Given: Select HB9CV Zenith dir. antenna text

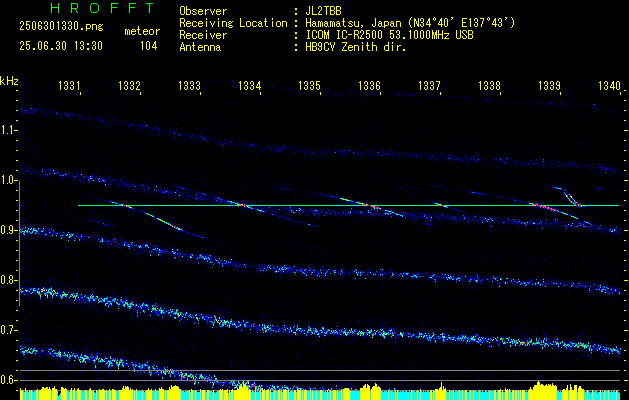Looking at the screenshot, I should 356,47.
